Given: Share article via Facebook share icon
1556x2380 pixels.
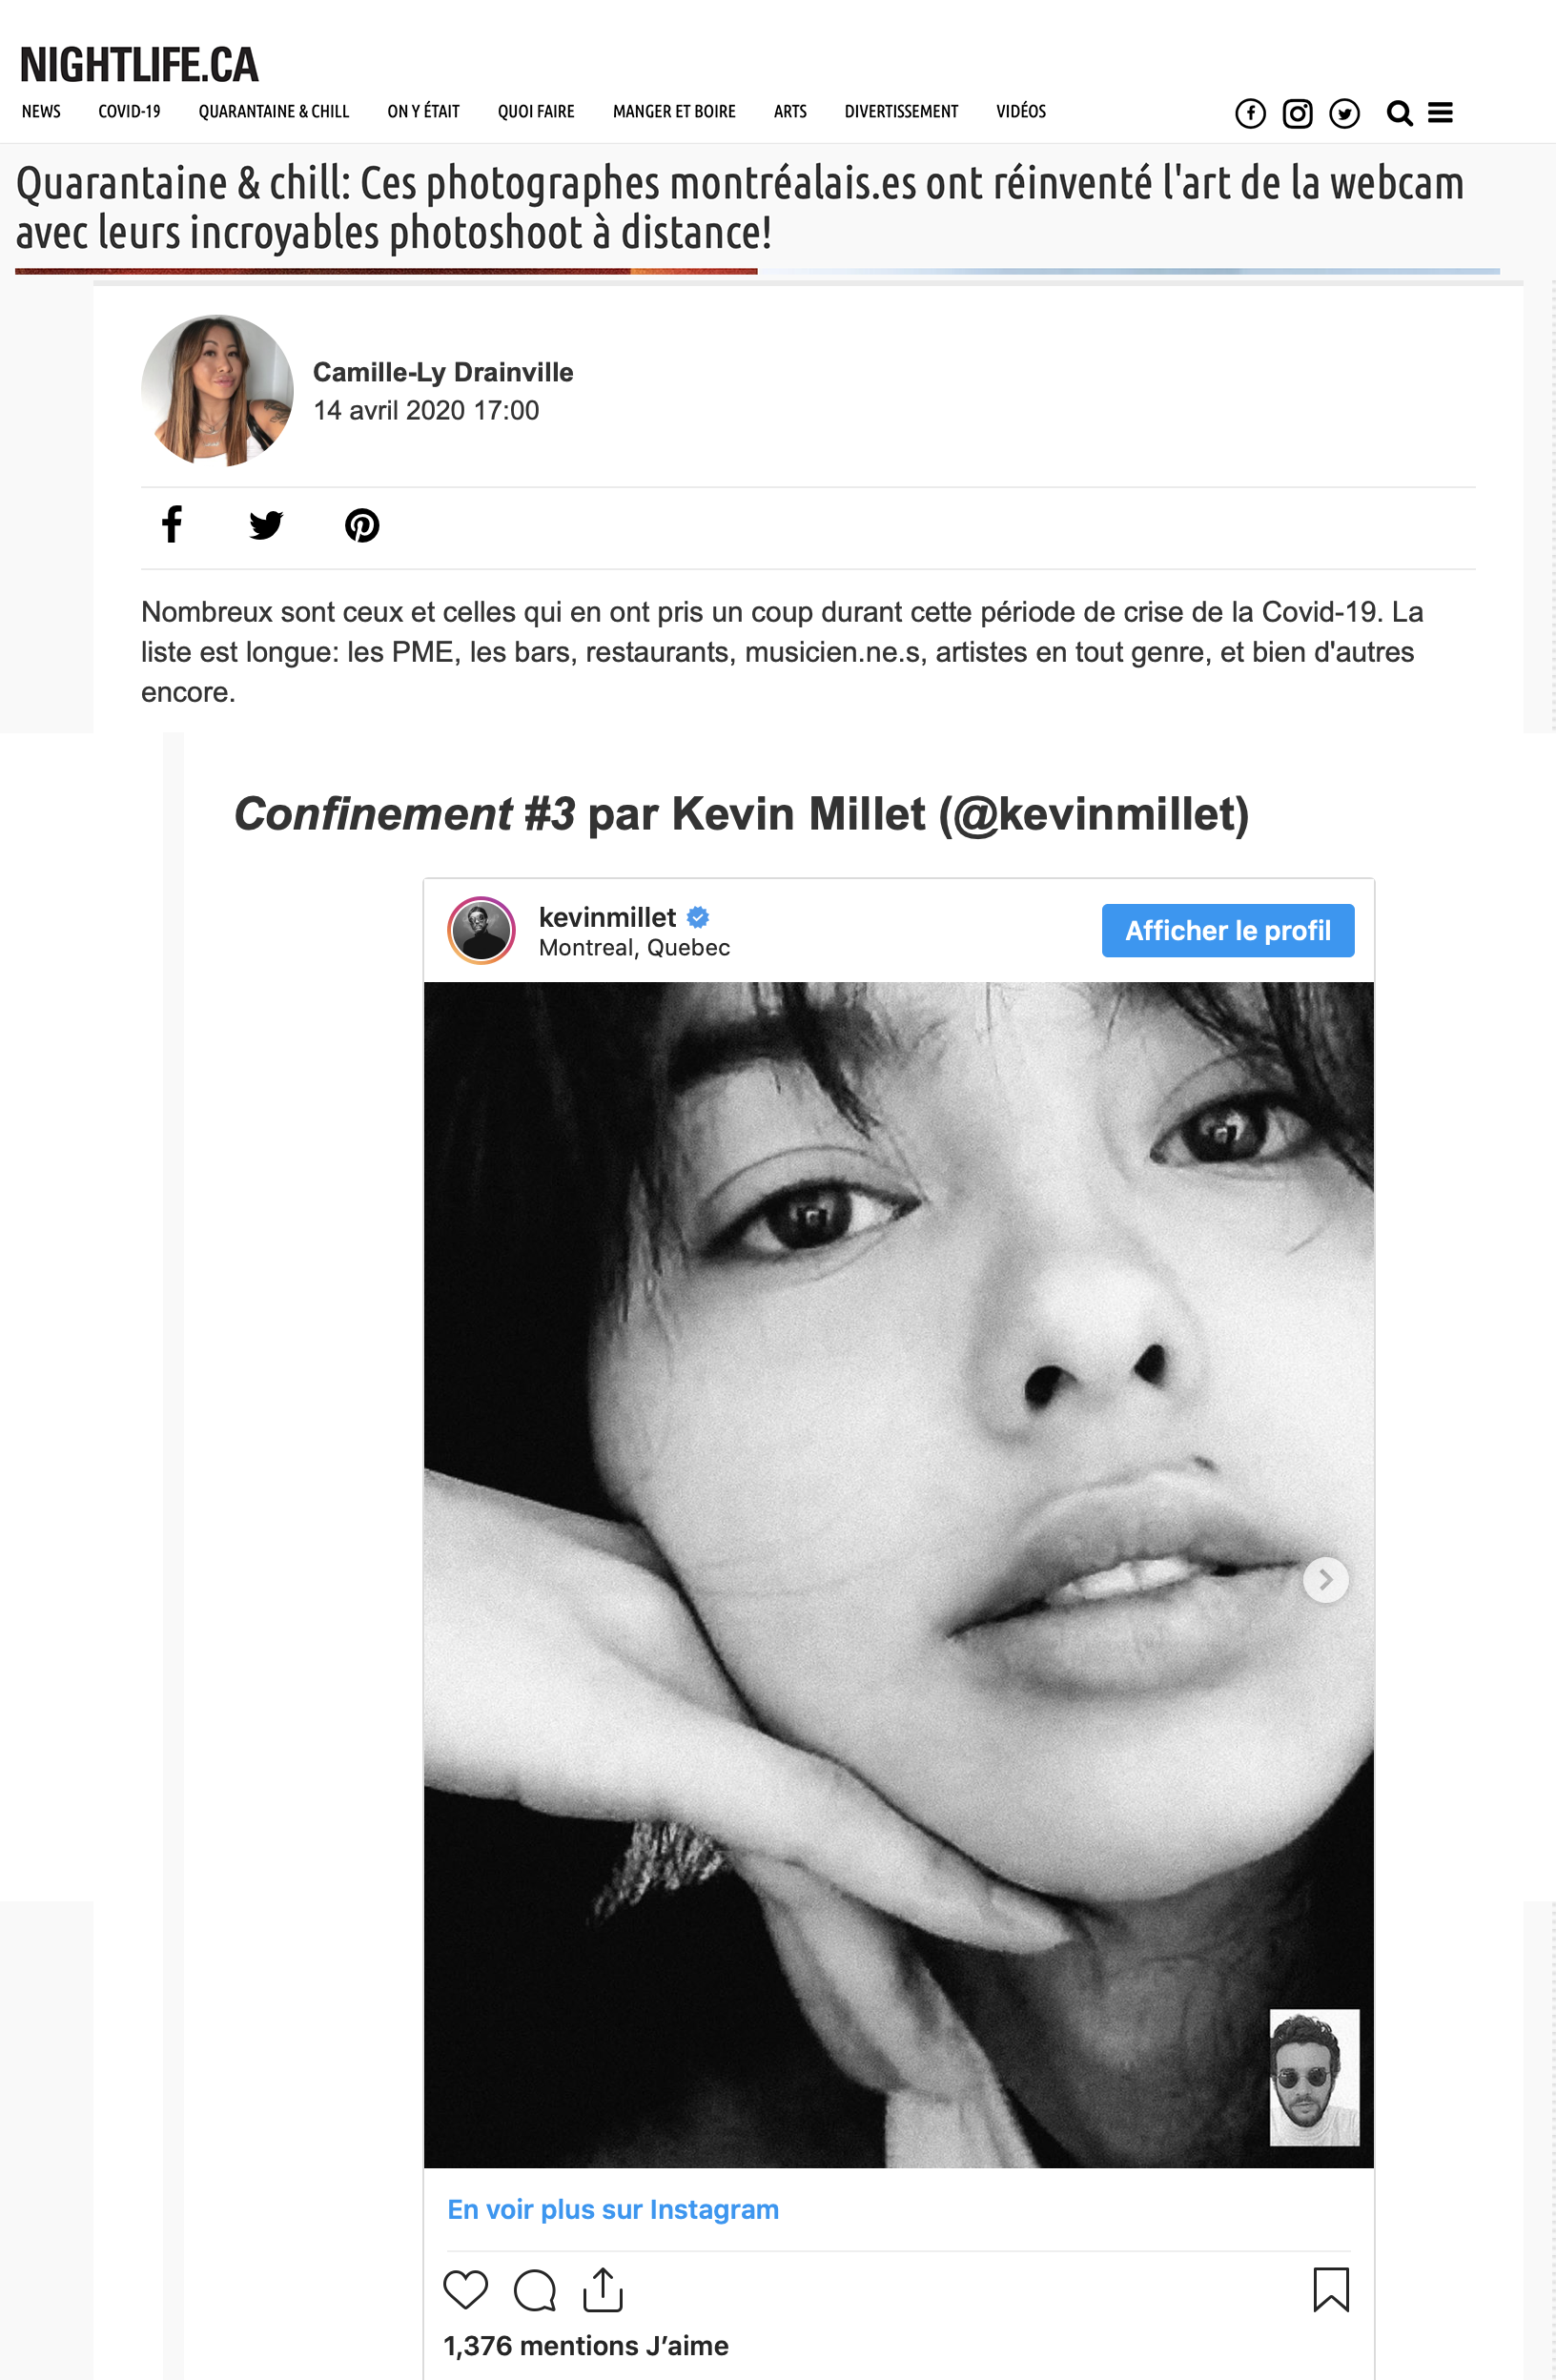Looking at the screenshot, I should click(172, 524).
